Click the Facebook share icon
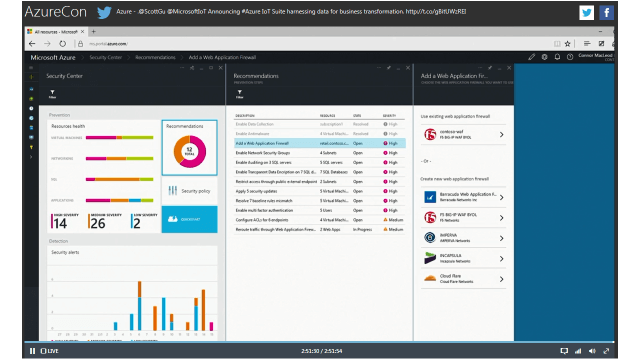 607,13
